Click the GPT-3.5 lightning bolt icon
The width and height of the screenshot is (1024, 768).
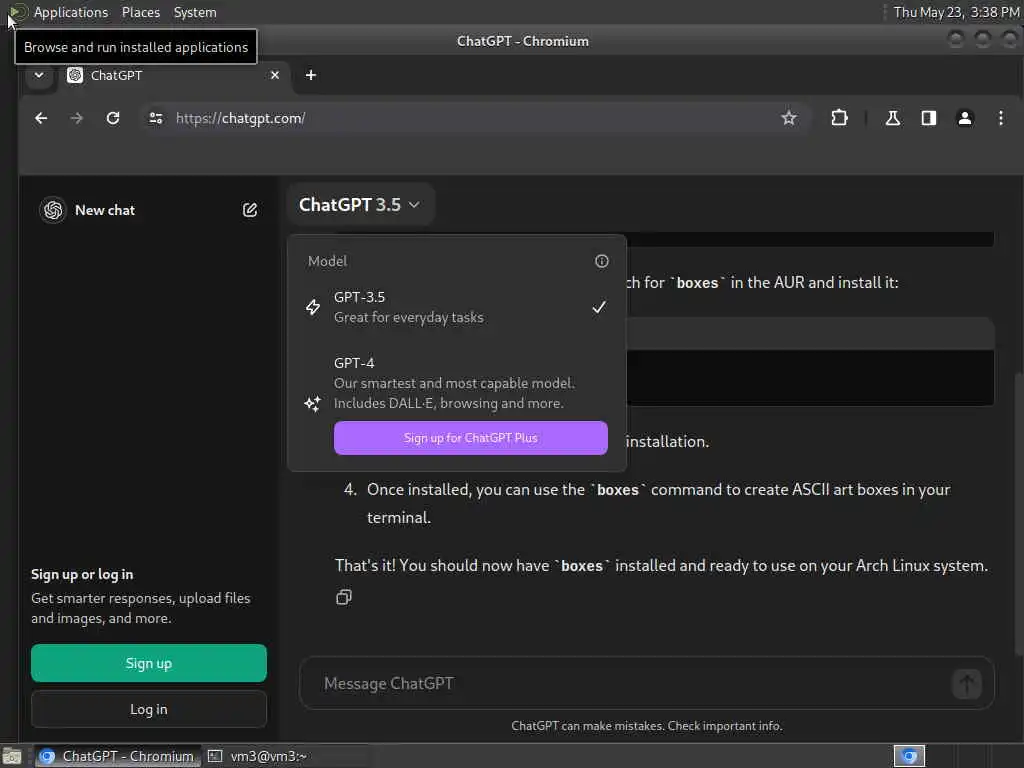(x=313, y=307)
